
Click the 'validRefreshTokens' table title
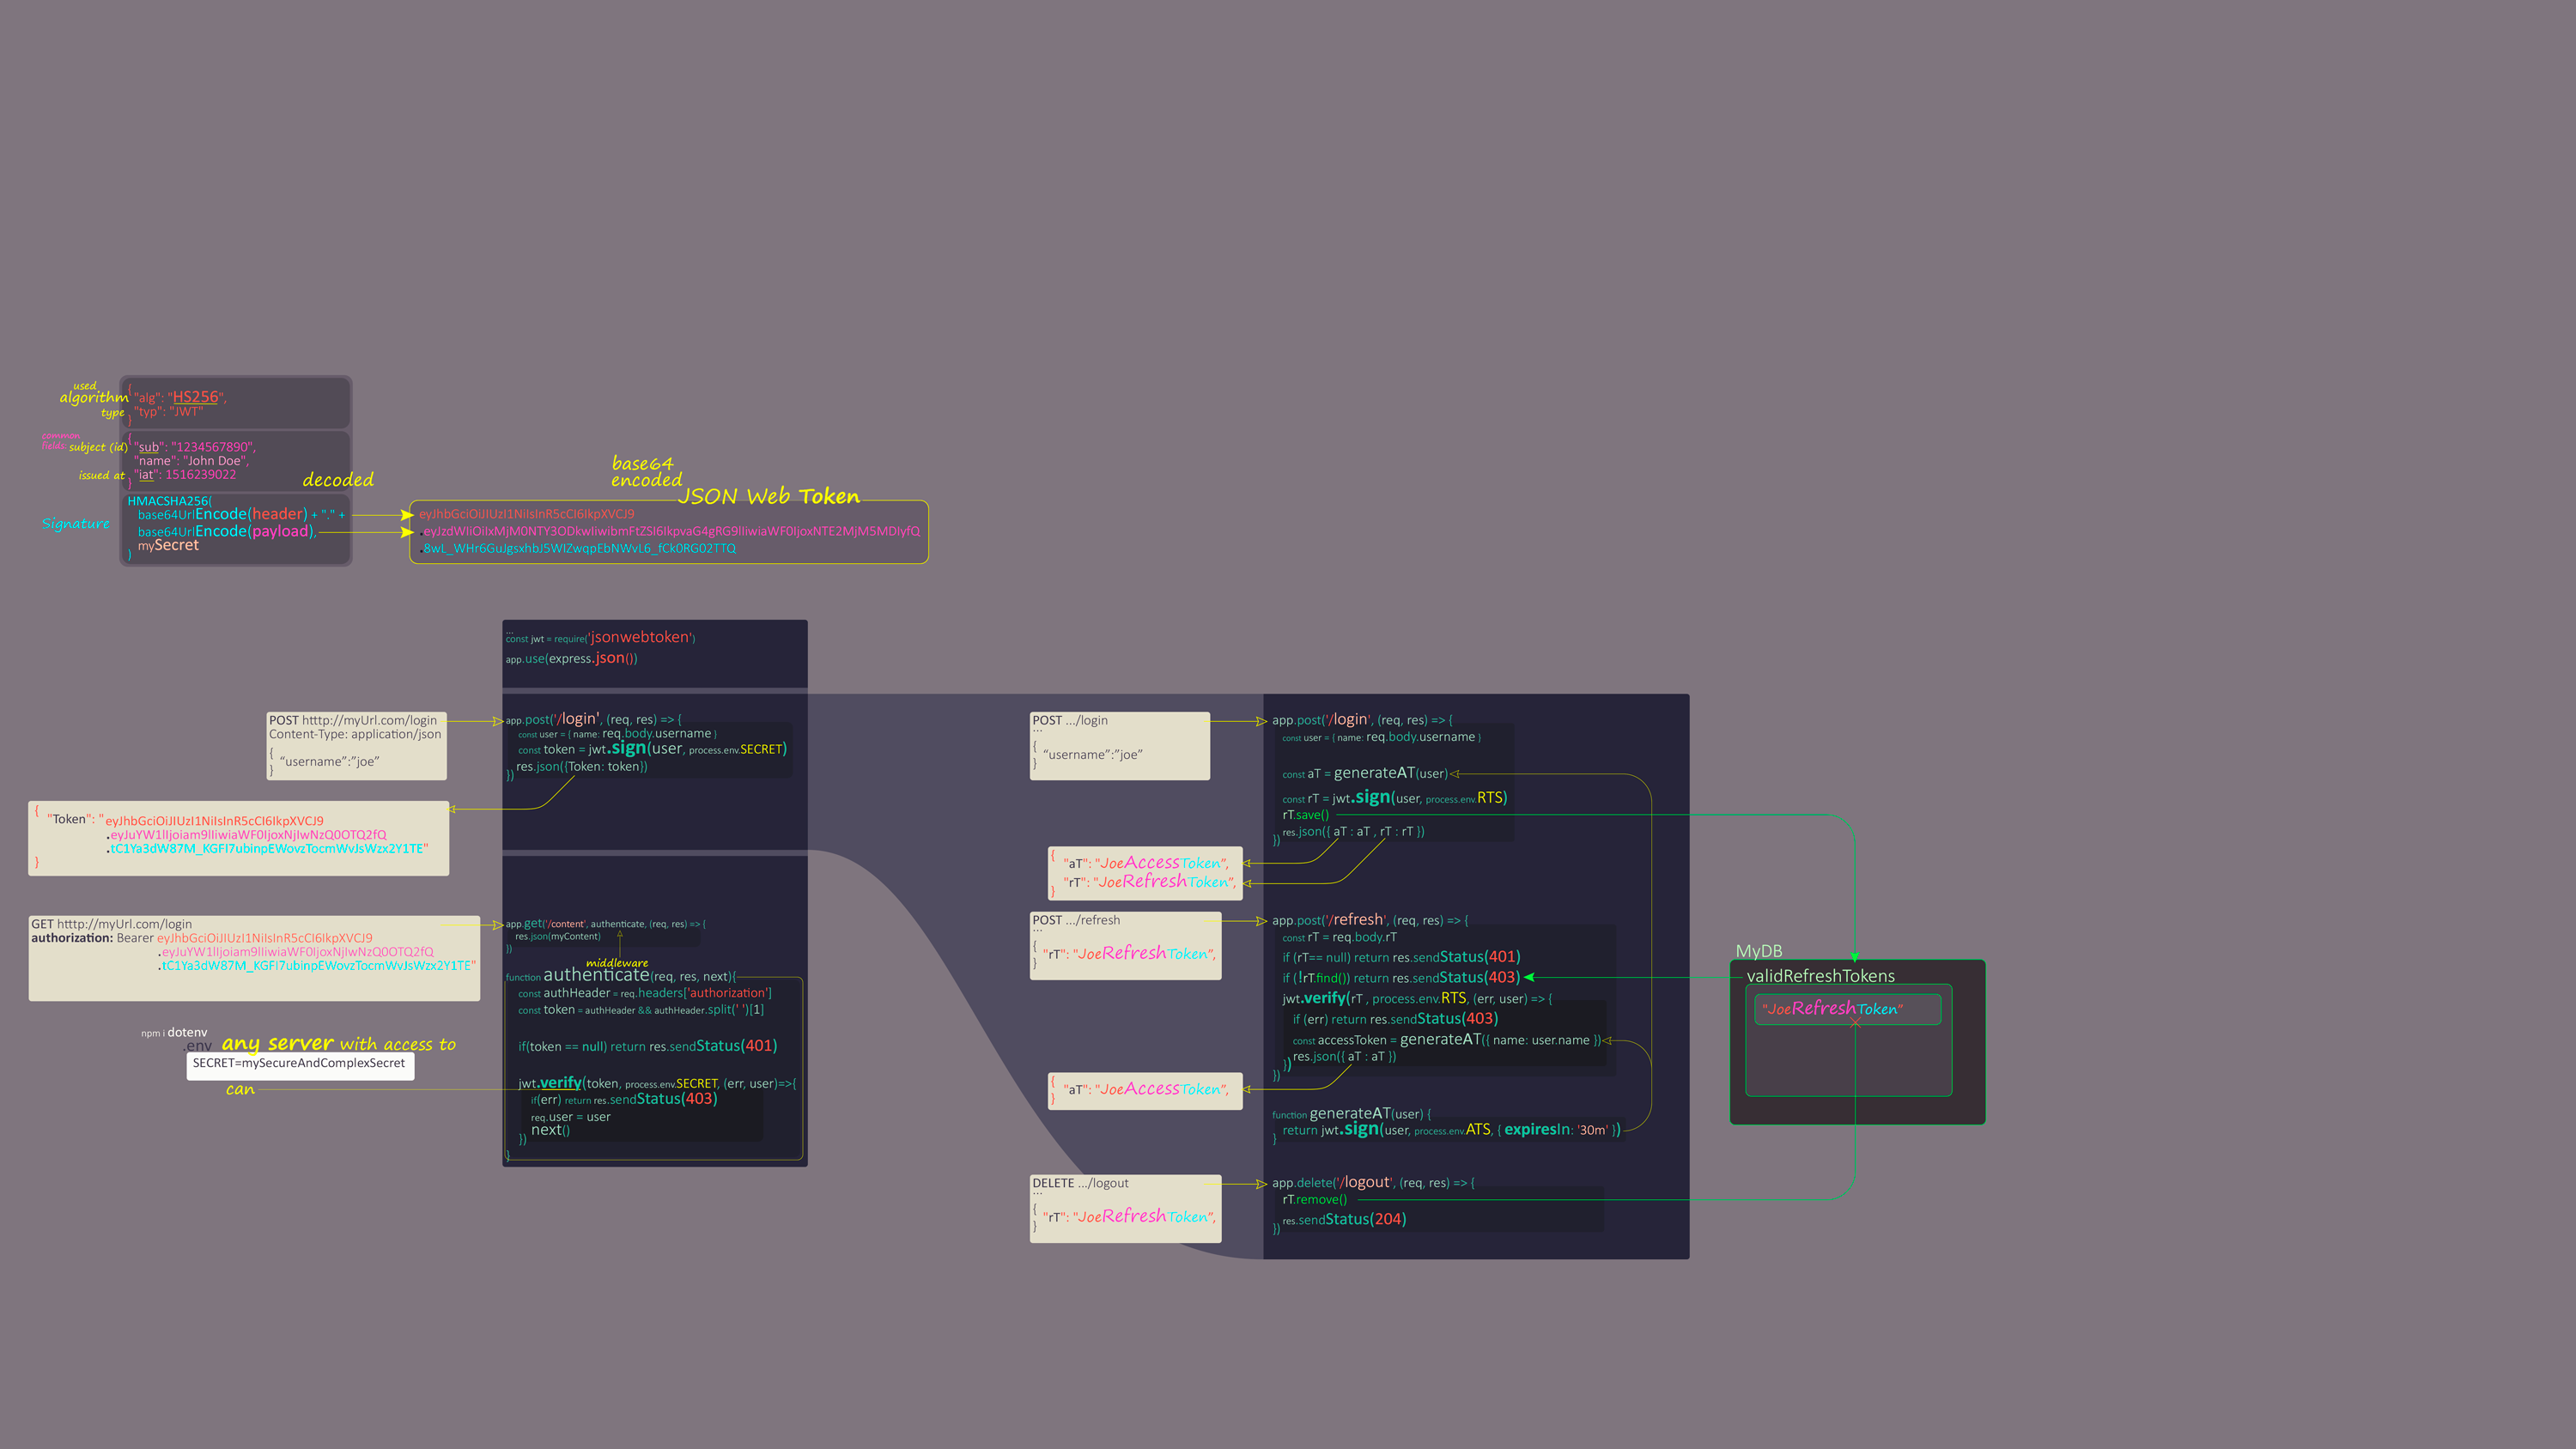point(1820,976)
